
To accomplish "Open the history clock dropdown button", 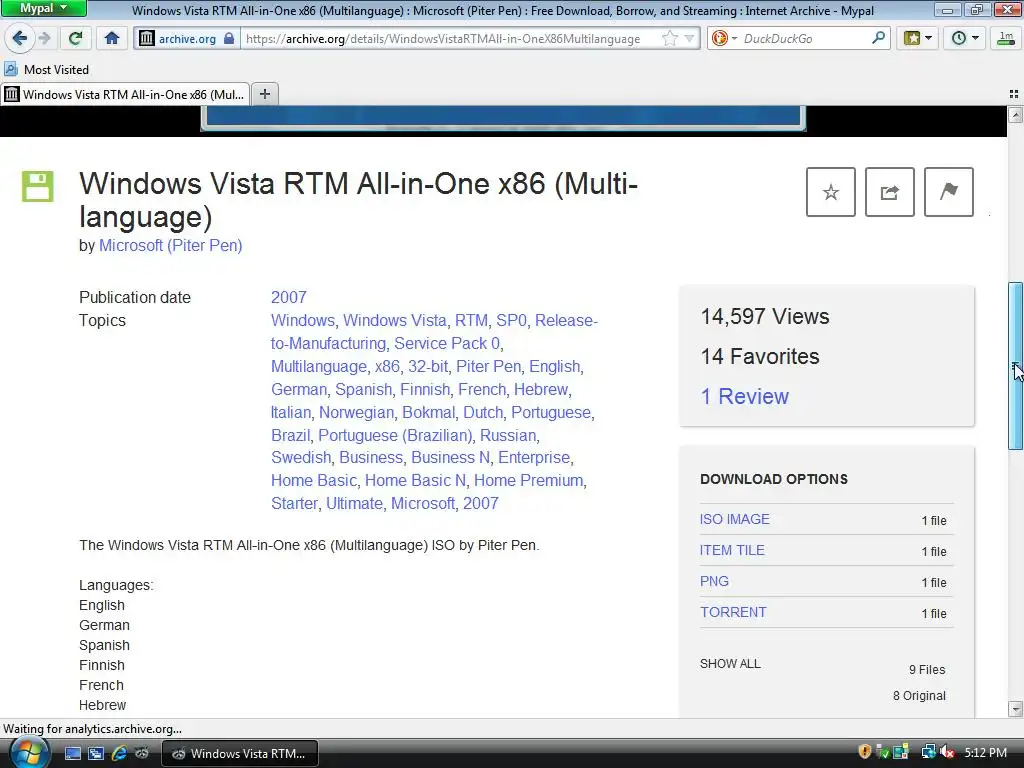I will 965,39.
